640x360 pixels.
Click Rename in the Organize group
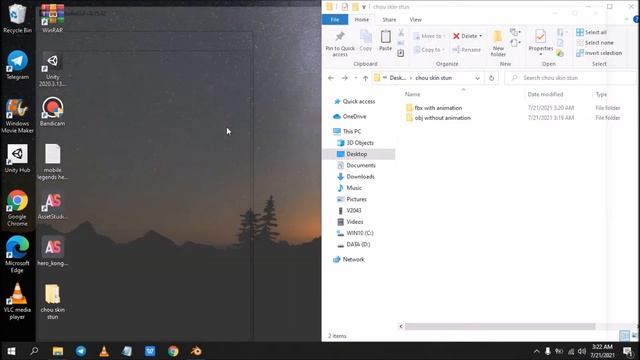(x=467, y=50)
